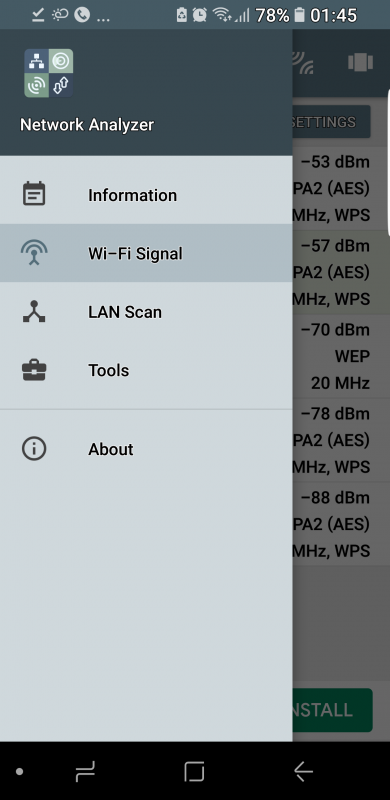Select the -53 dBm network entry
390x800 pixels.
[341, 189]
